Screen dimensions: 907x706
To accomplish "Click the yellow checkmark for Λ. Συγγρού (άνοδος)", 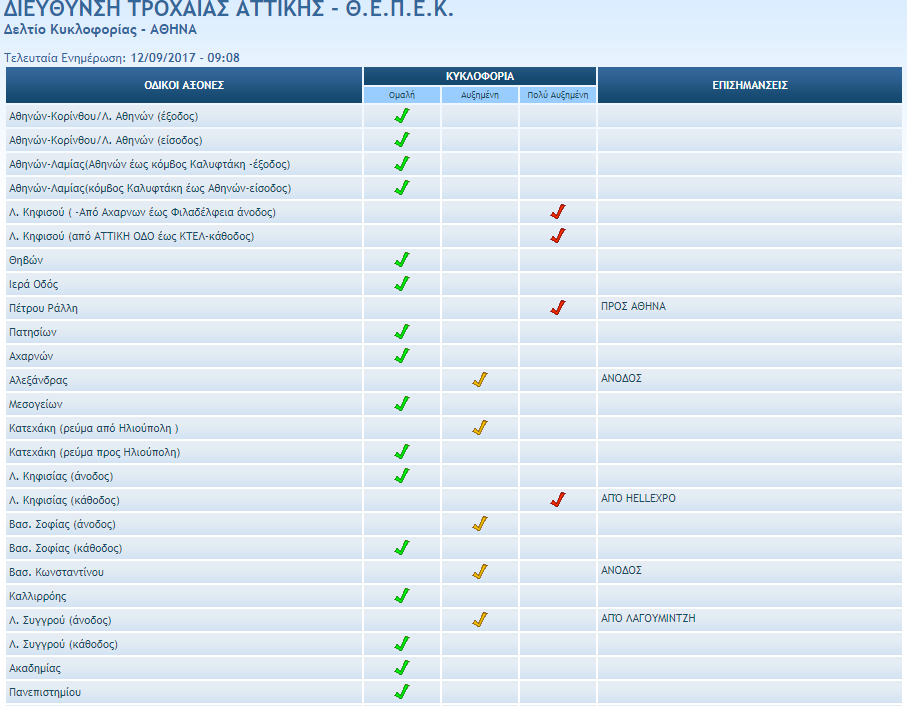I will point(479,620).
